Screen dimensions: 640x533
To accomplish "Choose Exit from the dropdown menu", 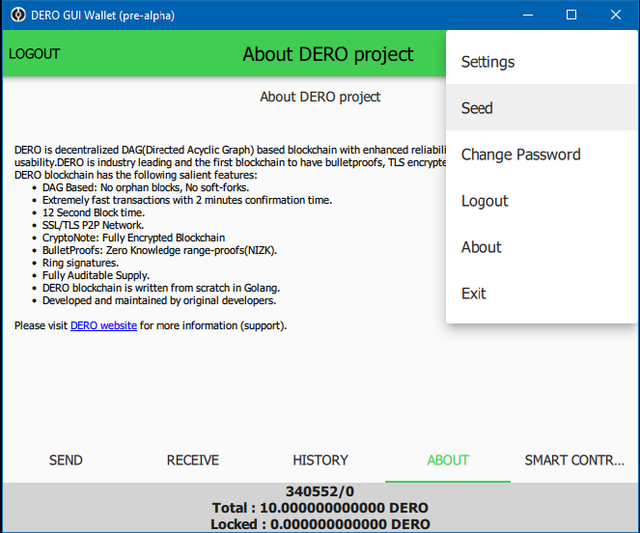I will point(542,293).
